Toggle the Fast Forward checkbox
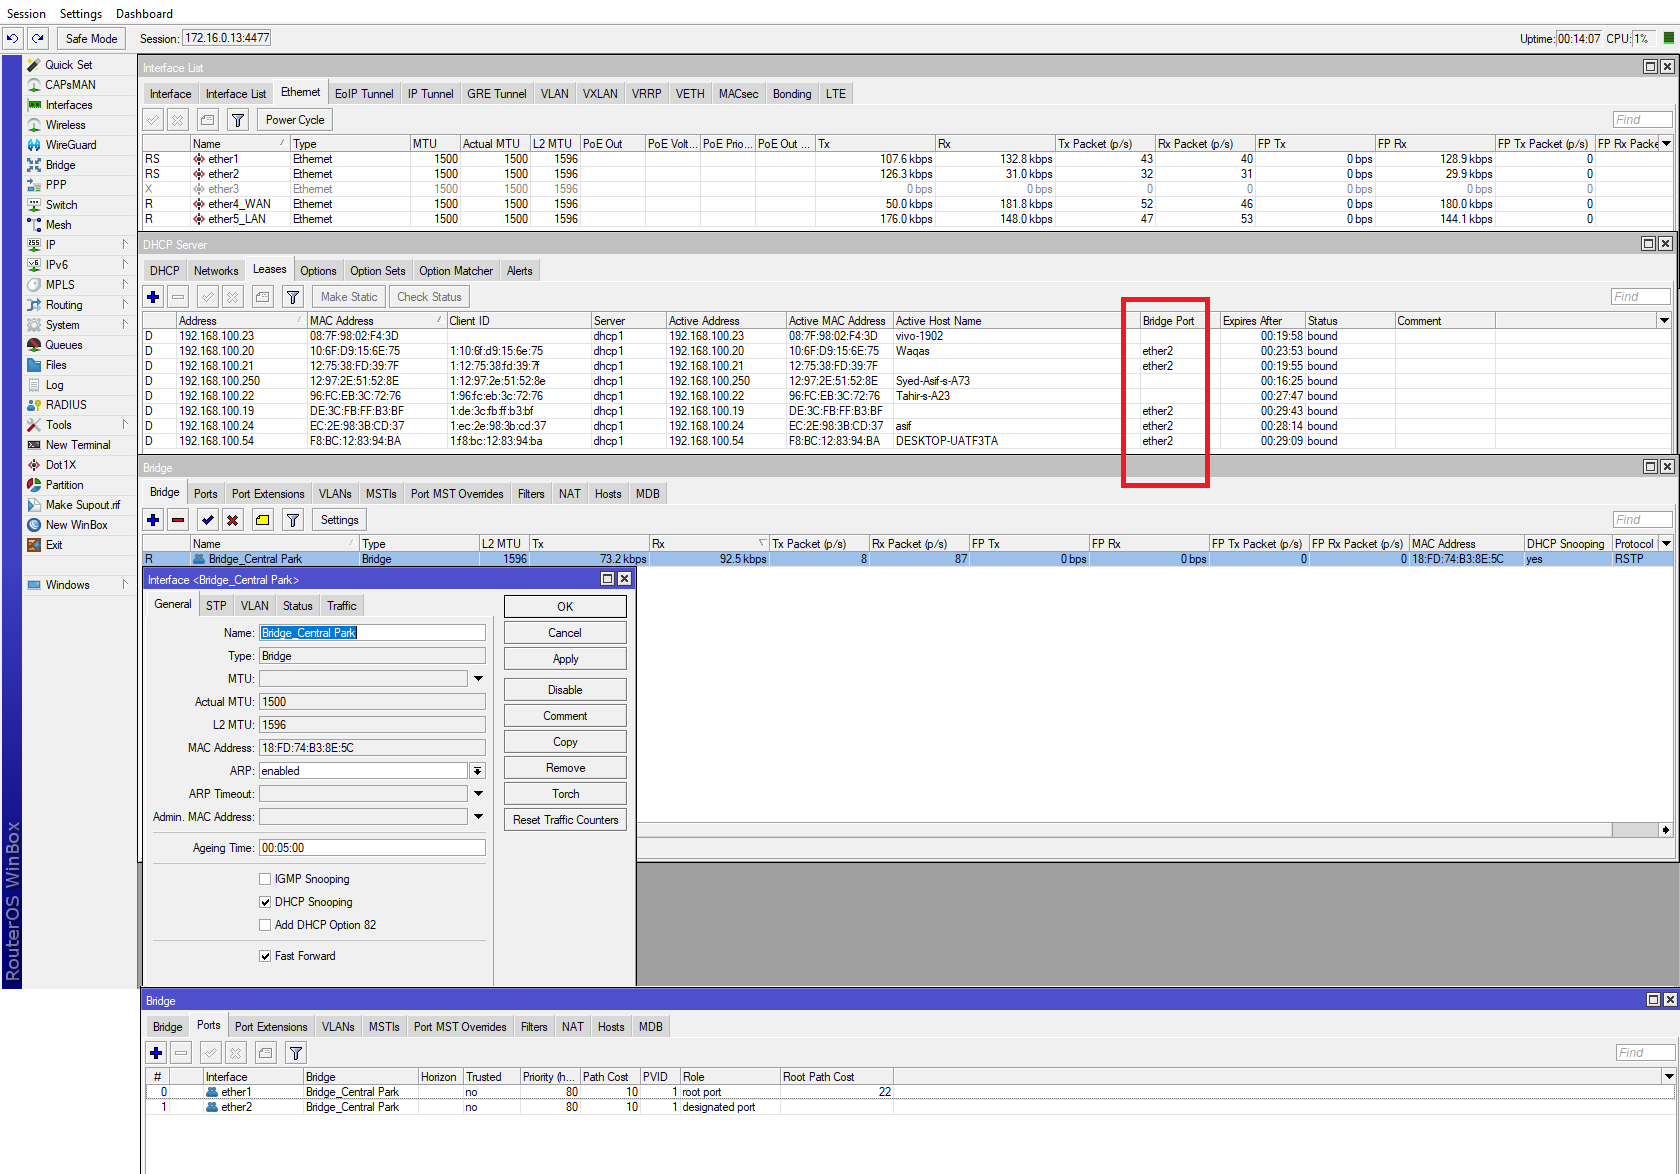This screenshot has width=1680, height=1174. point(265,956)
